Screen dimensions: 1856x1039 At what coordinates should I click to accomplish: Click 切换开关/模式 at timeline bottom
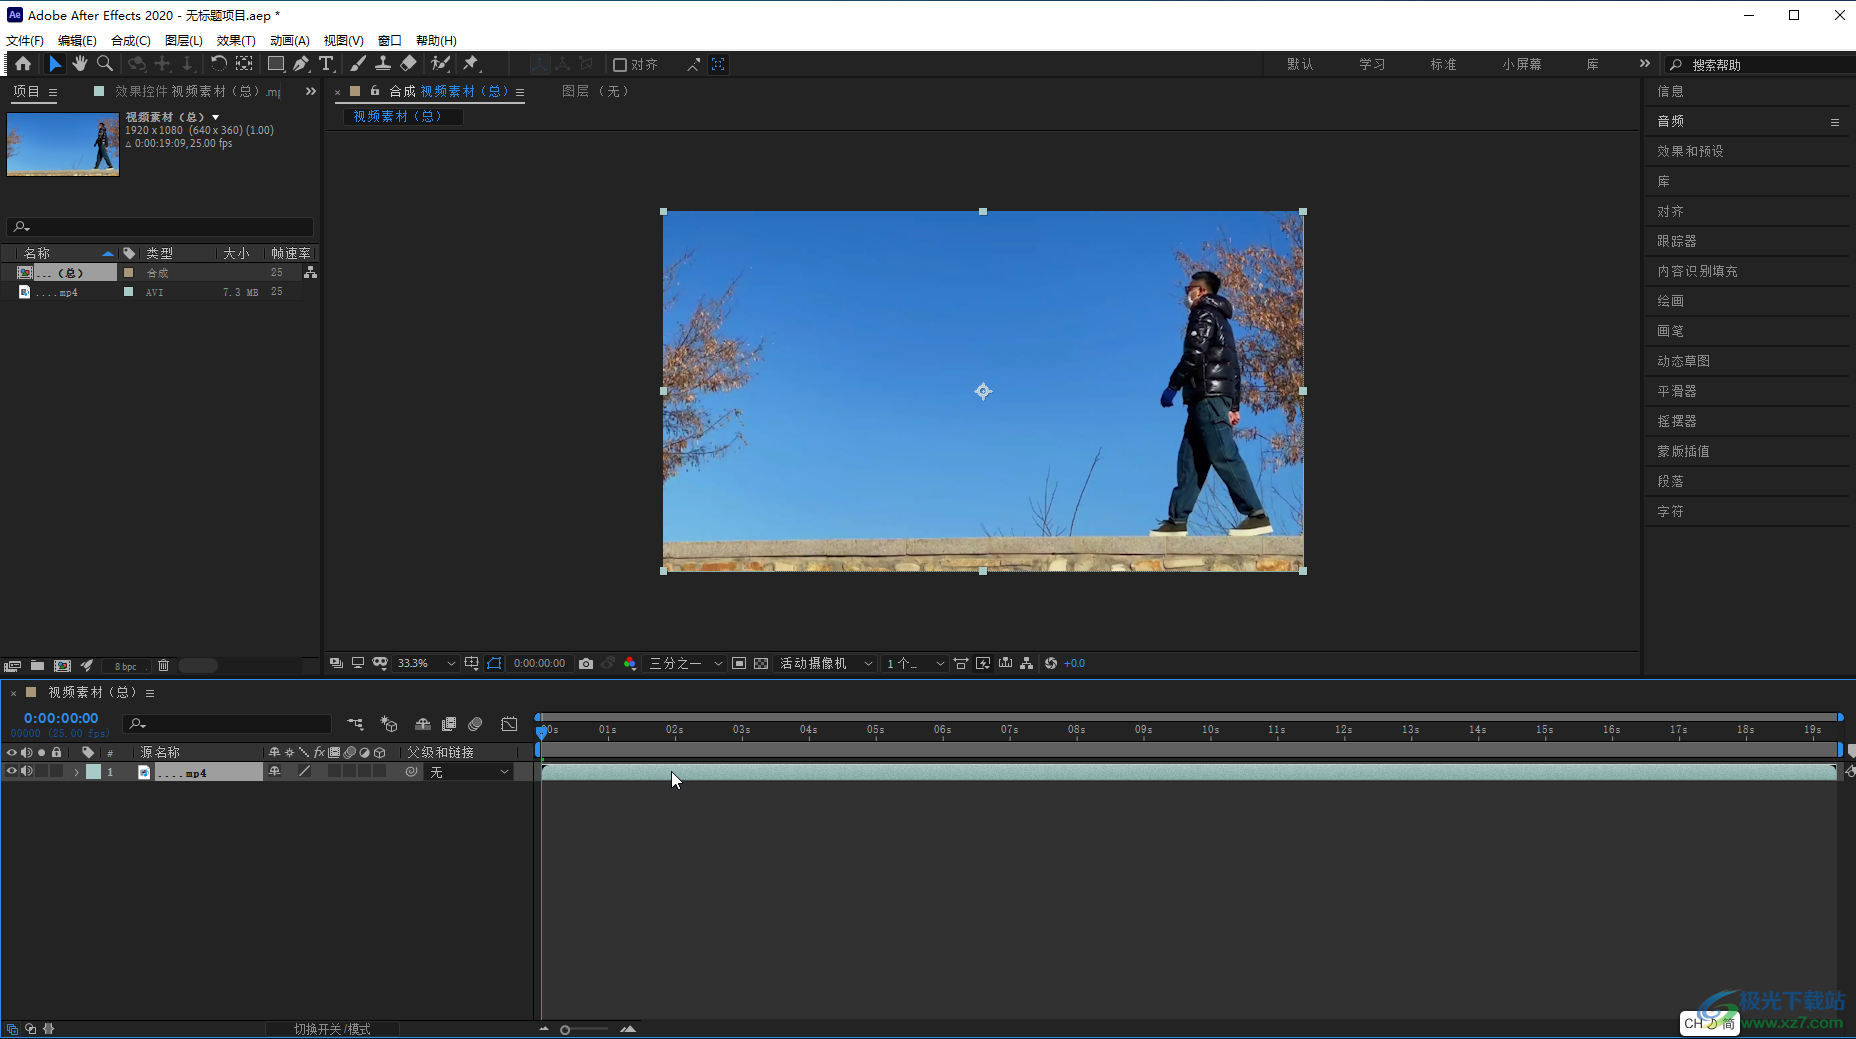point(332,1029)
